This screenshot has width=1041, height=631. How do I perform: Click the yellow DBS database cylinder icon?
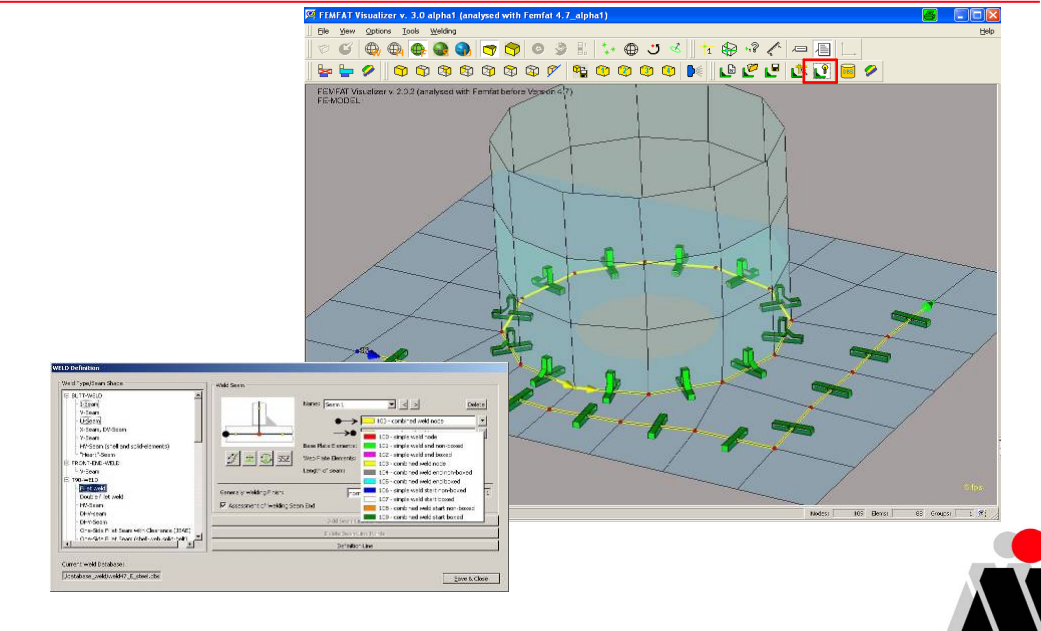(848, 71)
